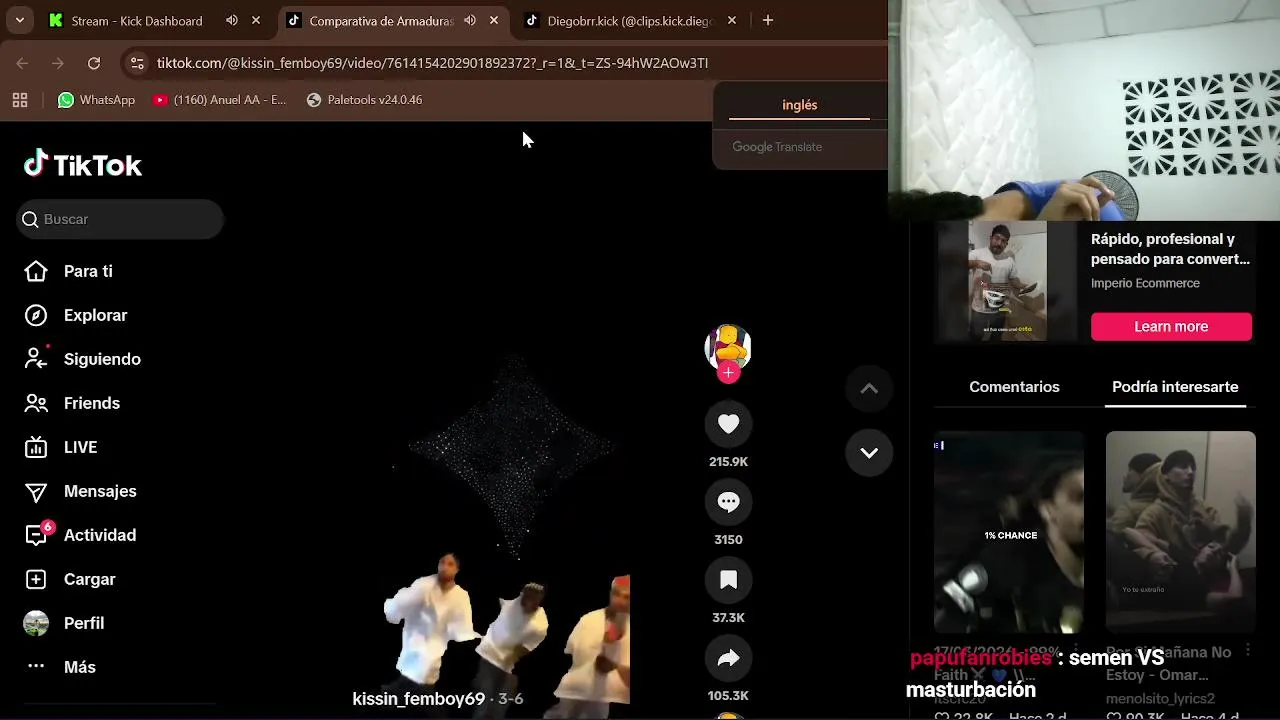Screen dimensions: 1280x720
Task: Click the 37.3K saves count
Action: [x=728, y=618]
